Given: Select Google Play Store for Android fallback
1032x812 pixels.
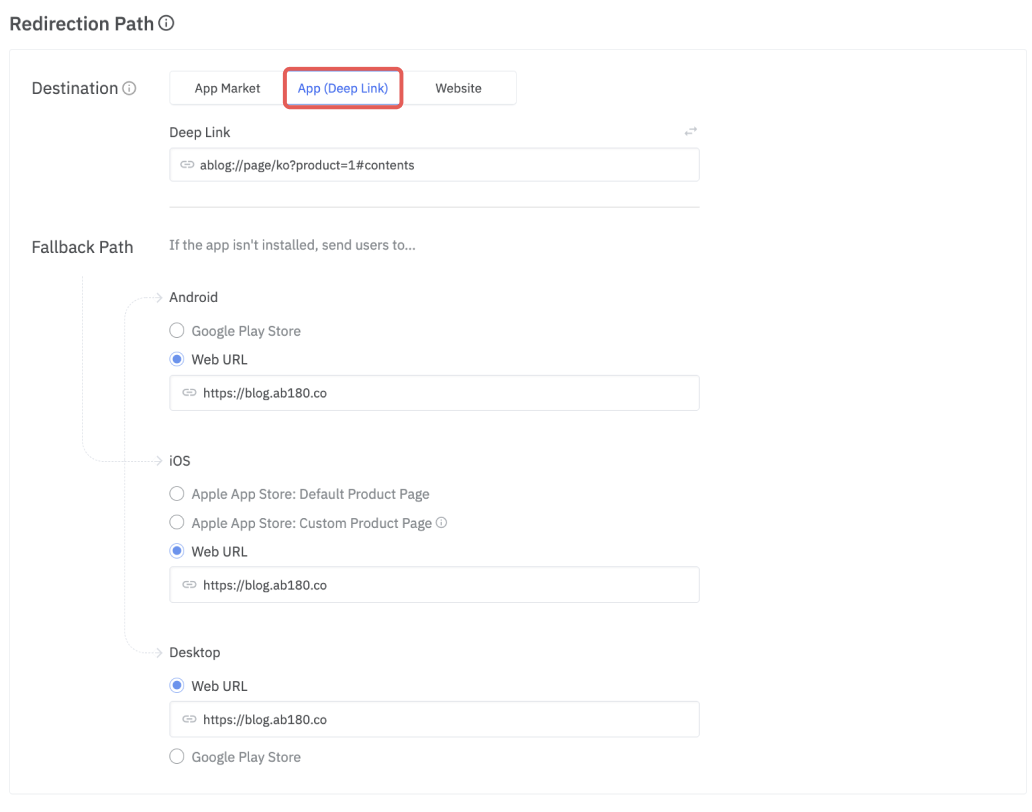Looking at the screenshot, I should (177, 331).
